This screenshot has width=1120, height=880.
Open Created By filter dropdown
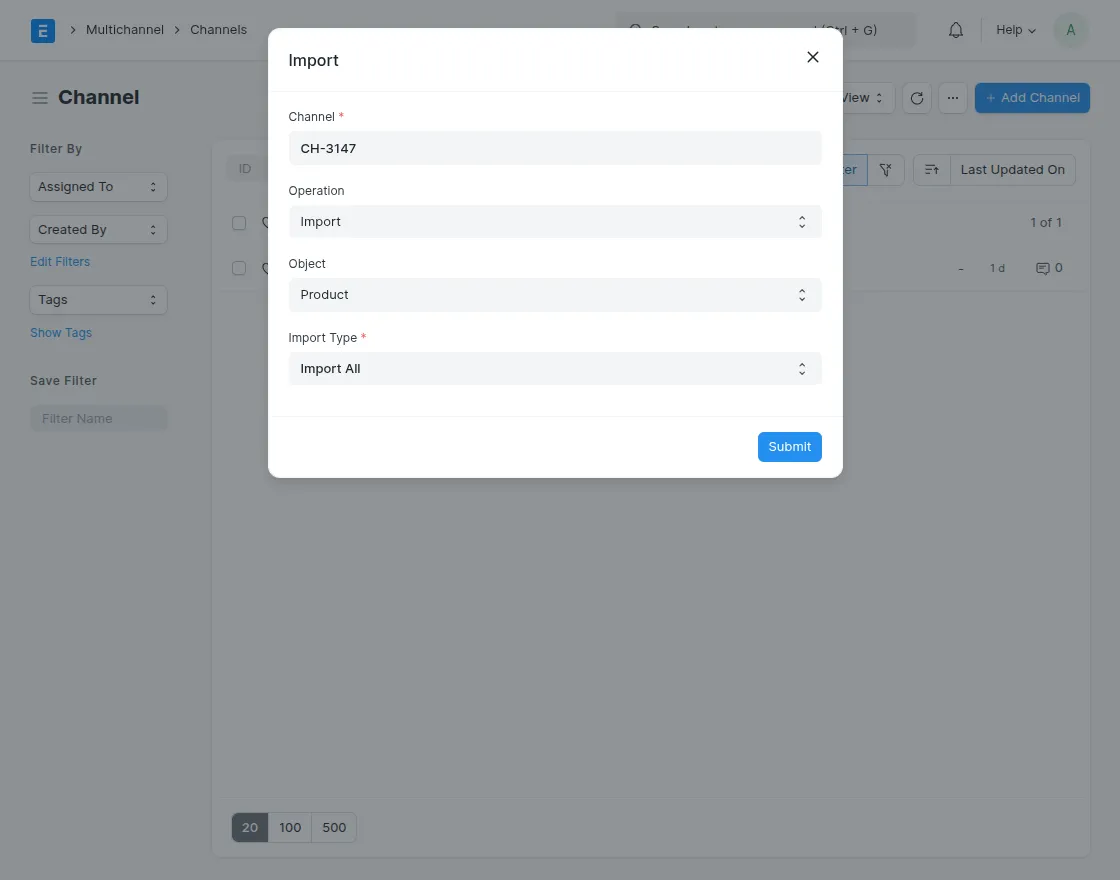click(98, 229)
